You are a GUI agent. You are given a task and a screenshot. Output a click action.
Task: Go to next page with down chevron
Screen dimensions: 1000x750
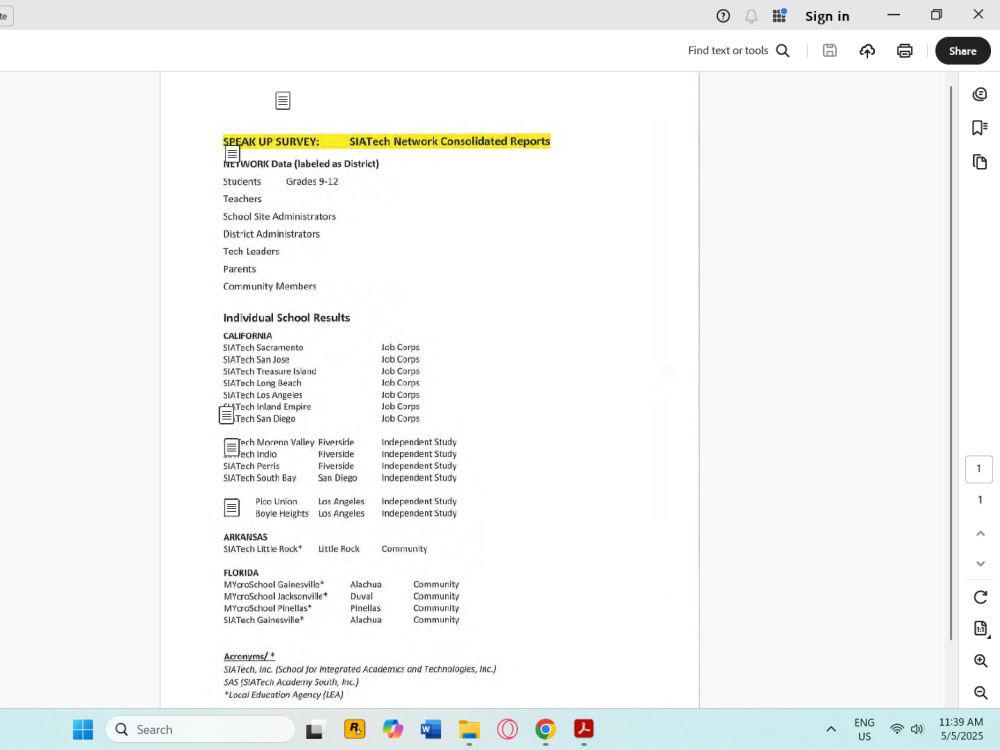(980, 564)
